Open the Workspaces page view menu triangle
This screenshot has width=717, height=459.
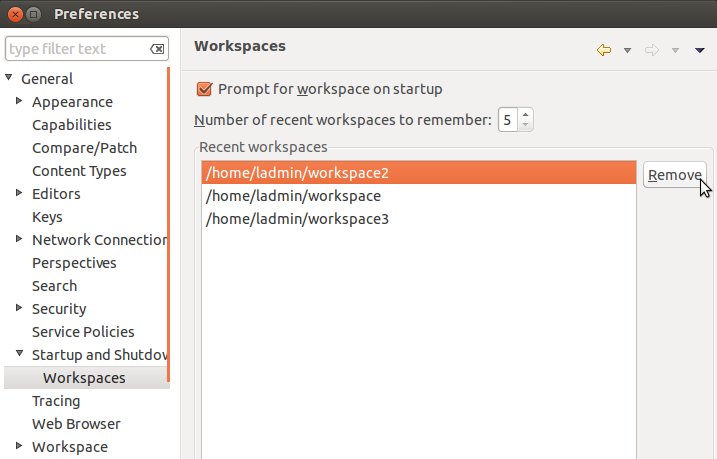(700, 50)
